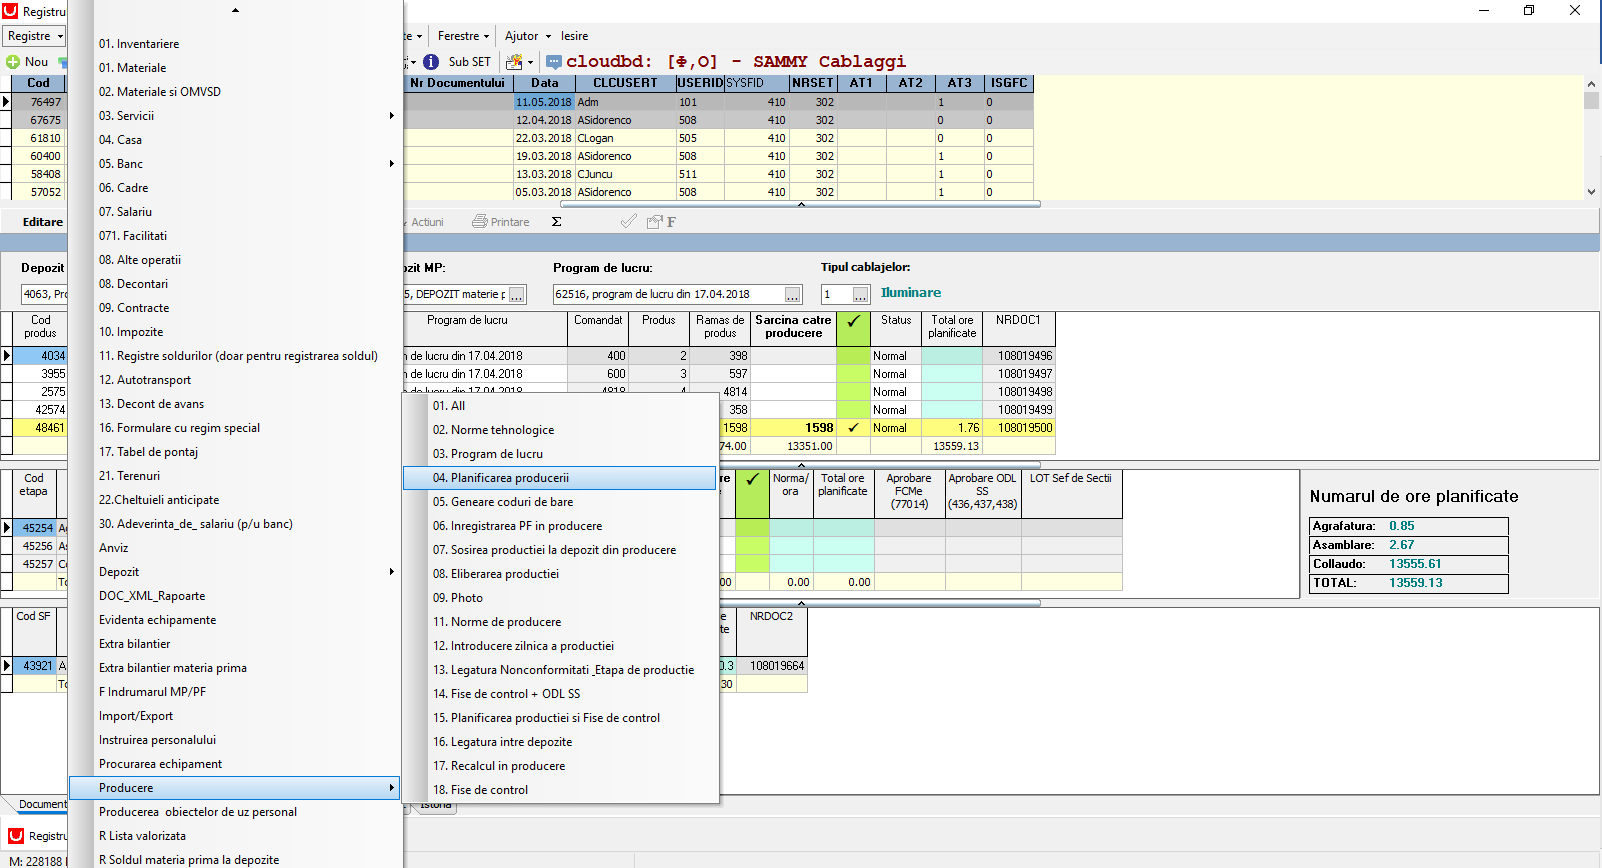
Task: Click the Nou button label
Action: coord(36,62)
